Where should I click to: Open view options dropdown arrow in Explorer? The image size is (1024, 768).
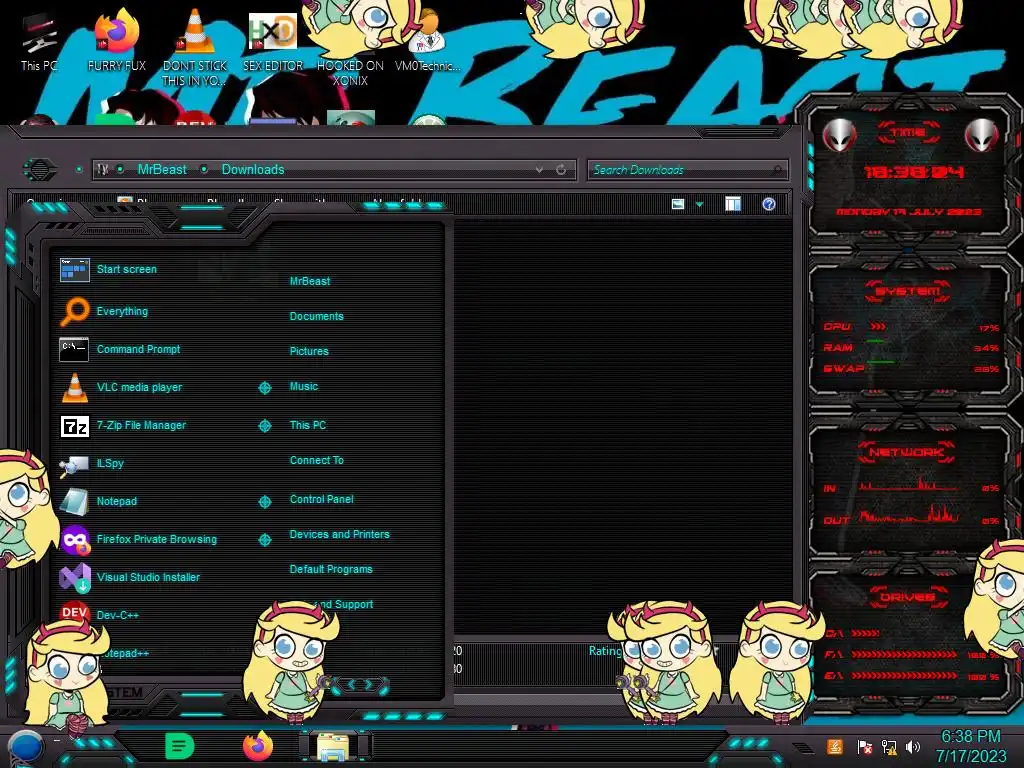point(699,205)
